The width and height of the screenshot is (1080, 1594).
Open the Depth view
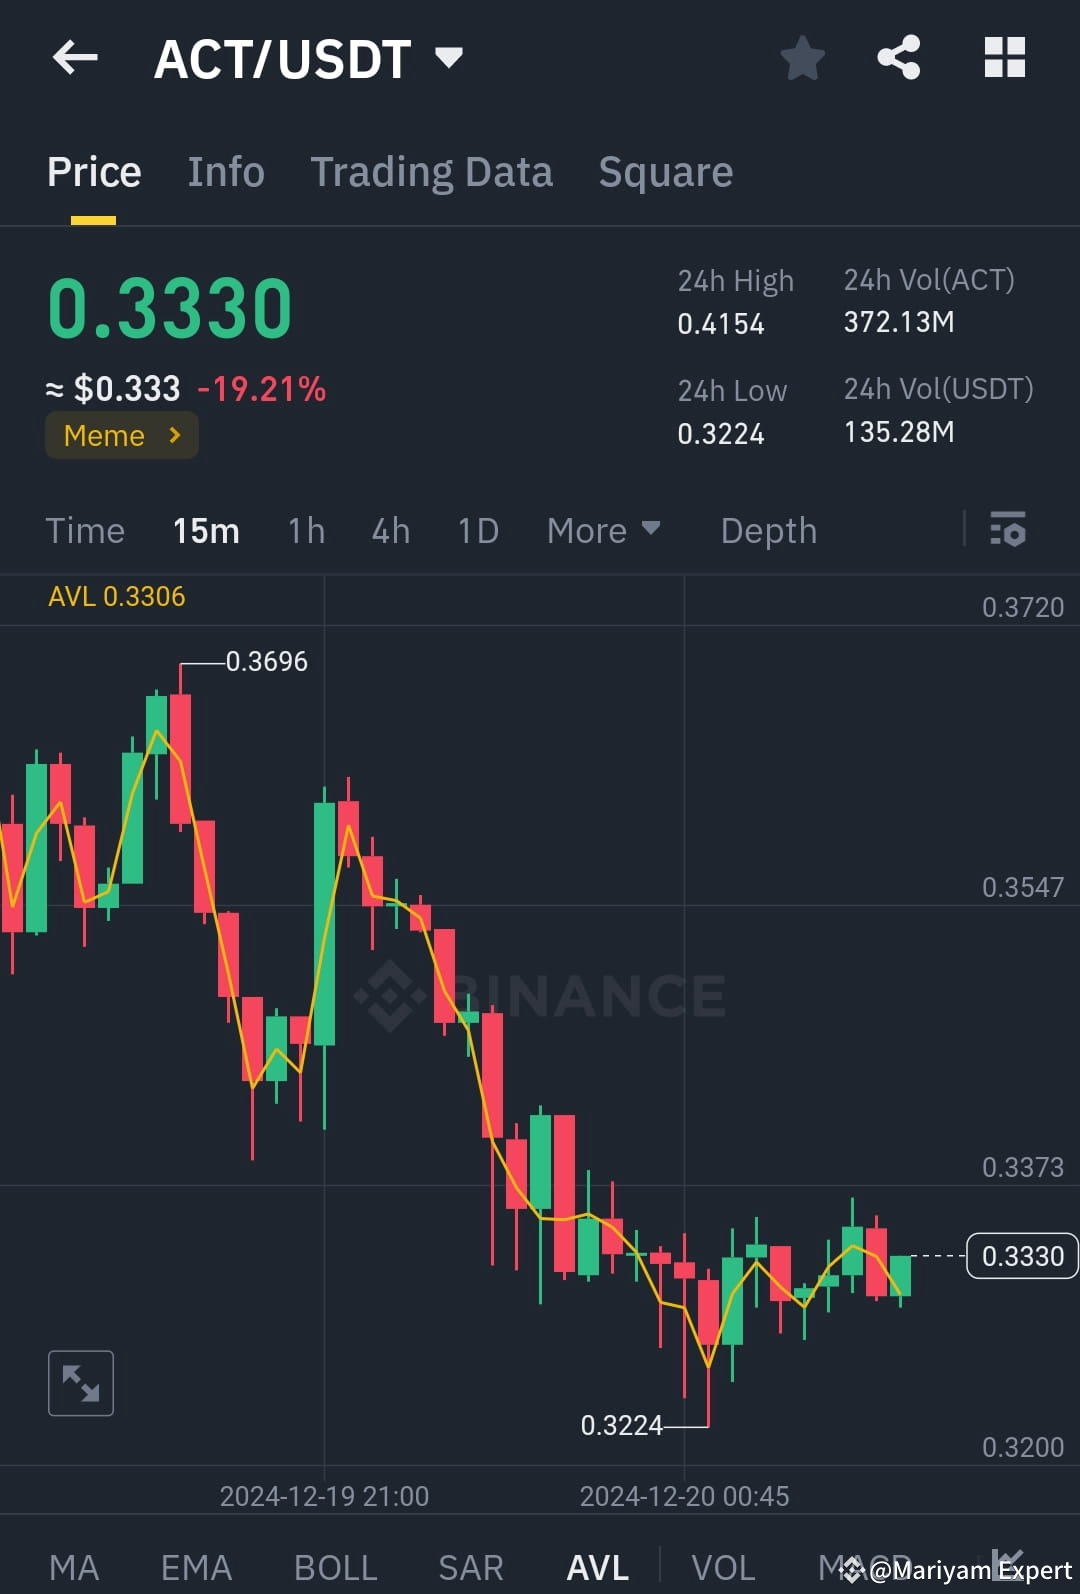click(x=768, y=530)
